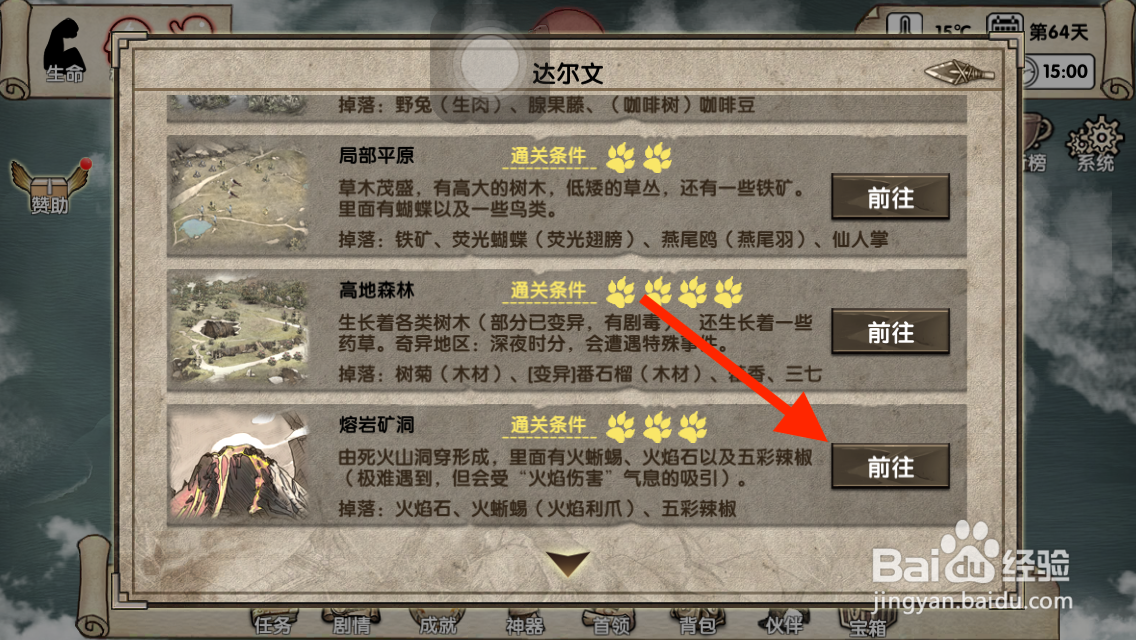Open the 伙伴 tab in the bottom bar

(x=783, y=623)
